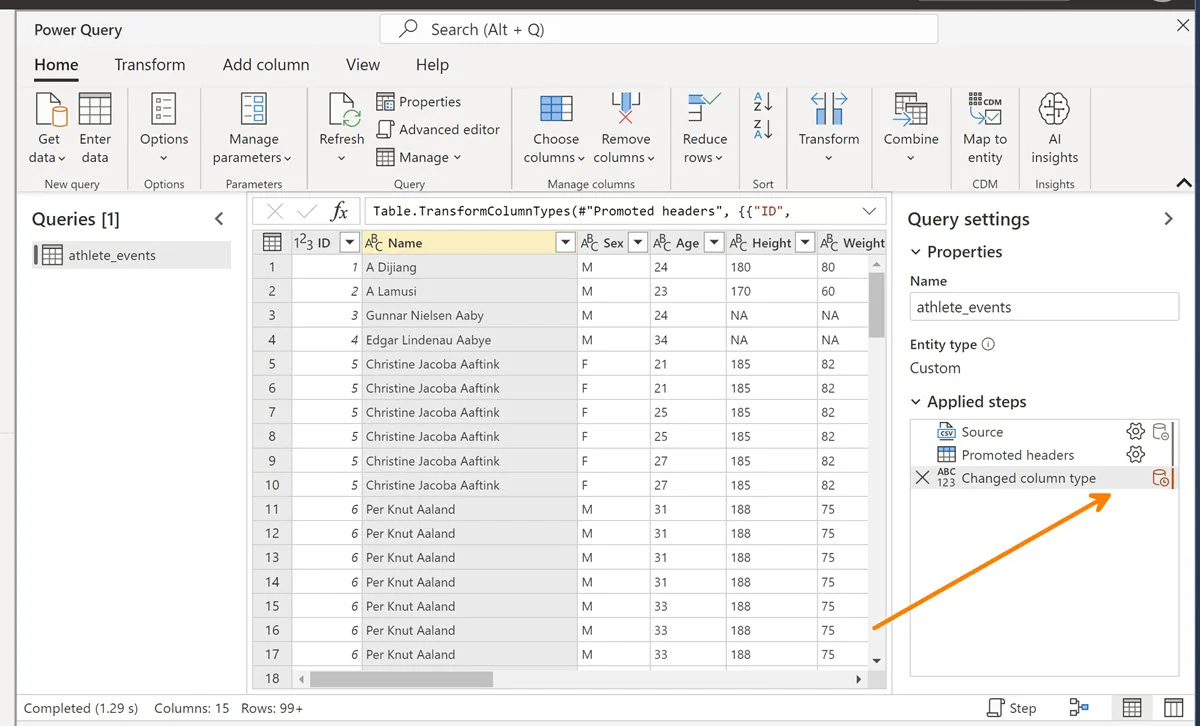The width and height of the screenshot is (1200, 726).
Task: Open the Advanced editor
Action: tap(438, 129)
